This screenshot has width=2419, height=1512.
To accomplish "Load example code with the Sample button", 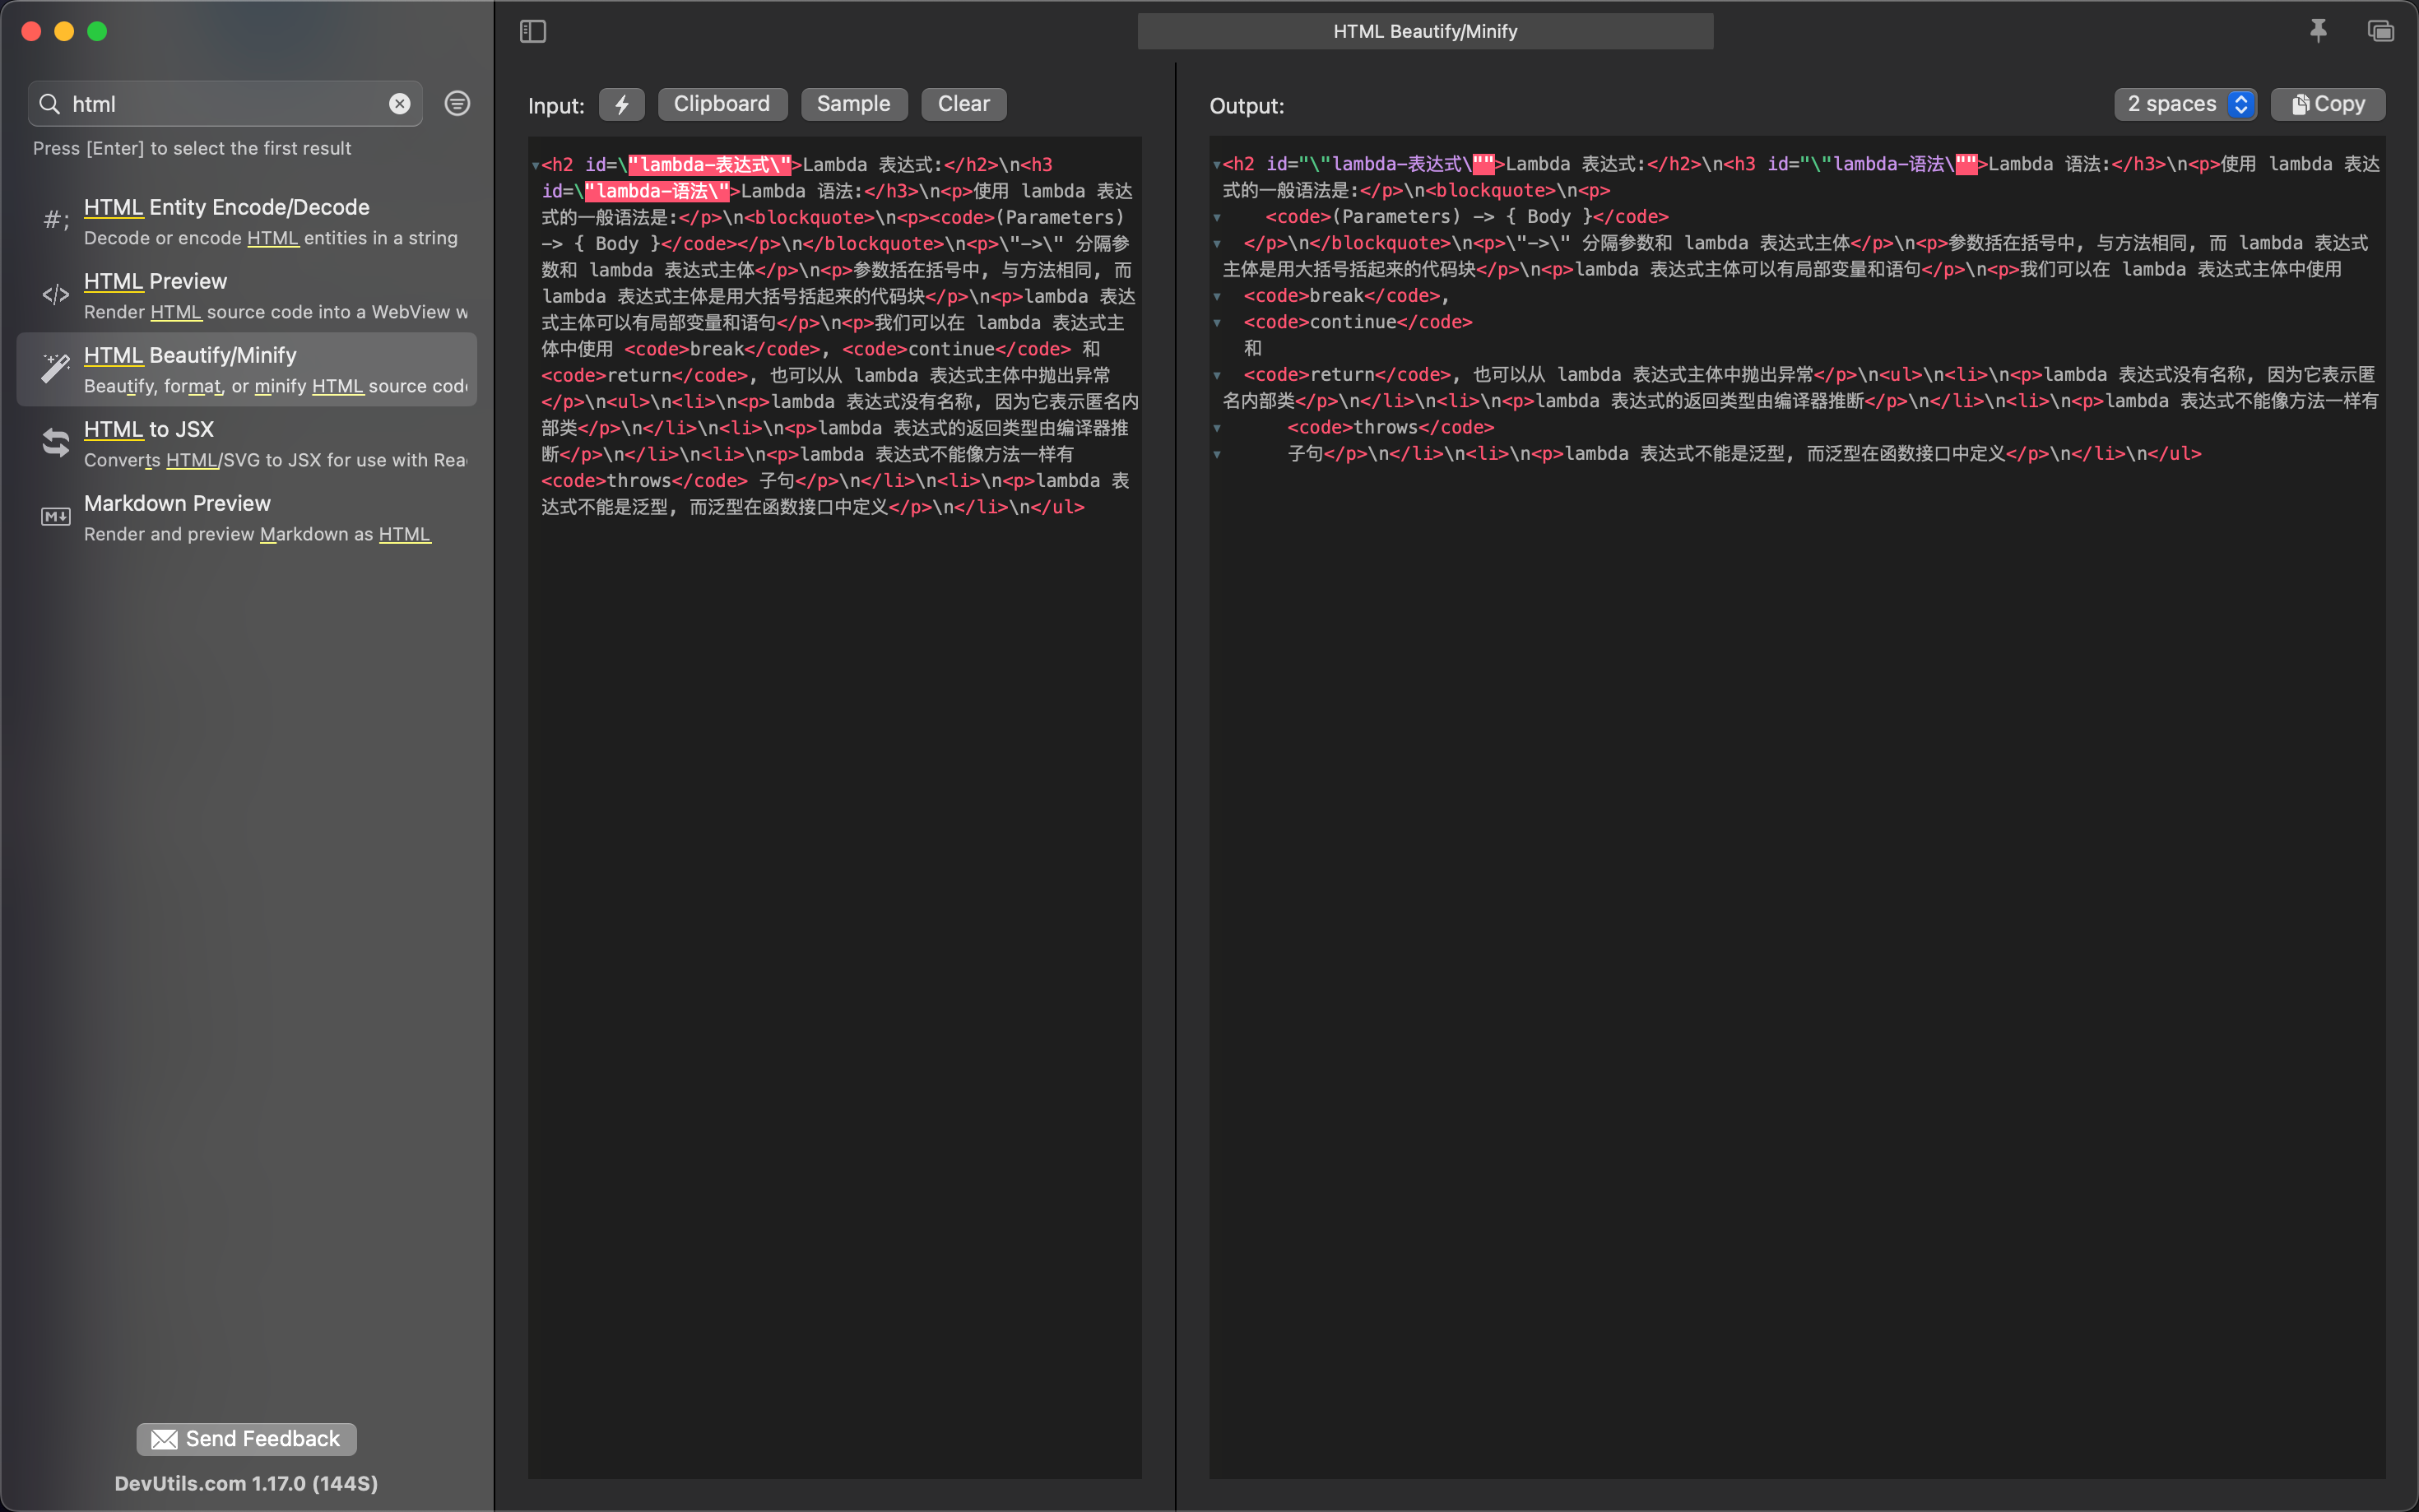I will [x=854, y=104].
